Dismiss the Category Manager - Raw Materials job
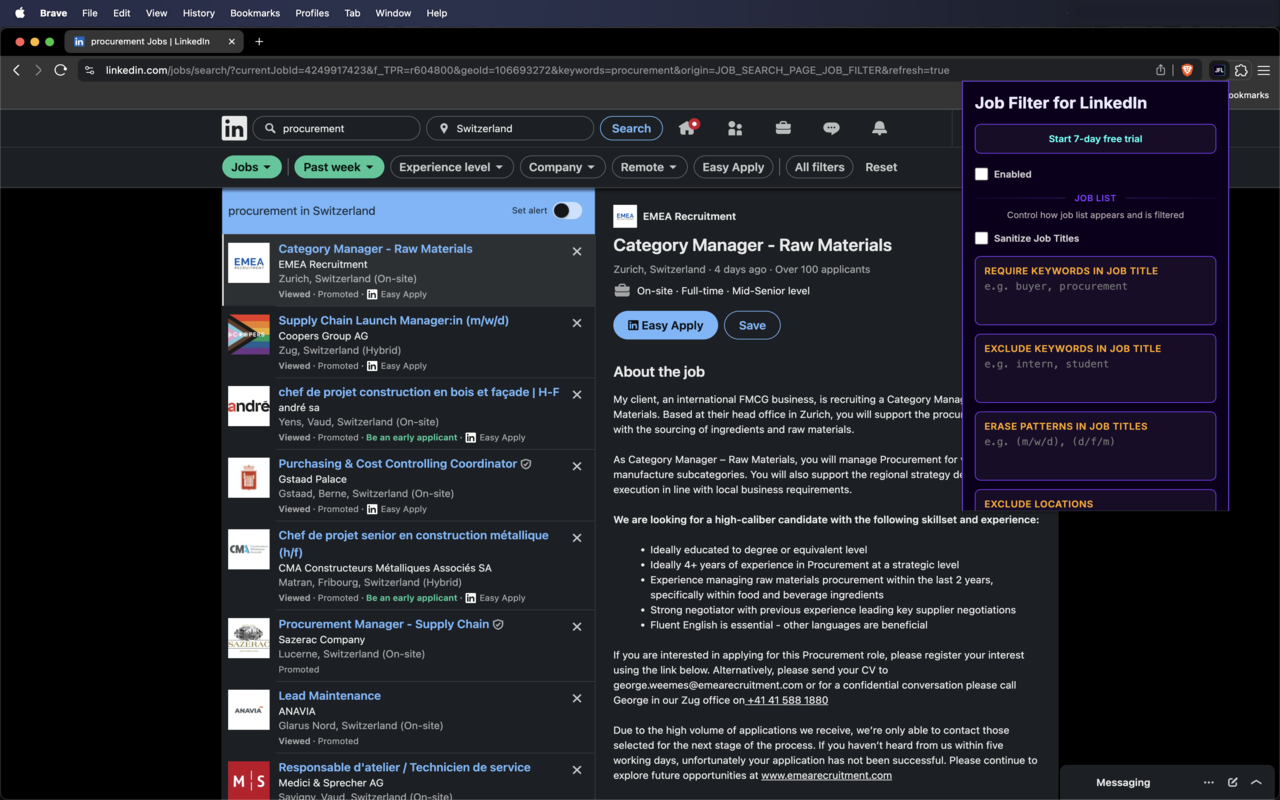 [577, 251]
